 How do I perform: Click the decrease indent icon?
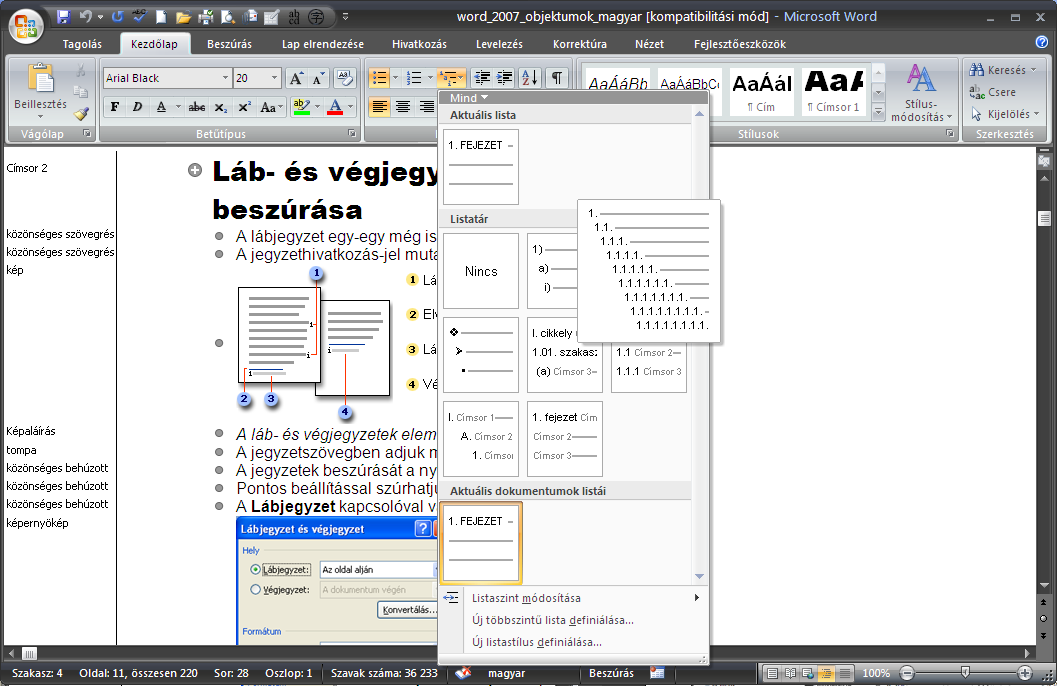481,77
